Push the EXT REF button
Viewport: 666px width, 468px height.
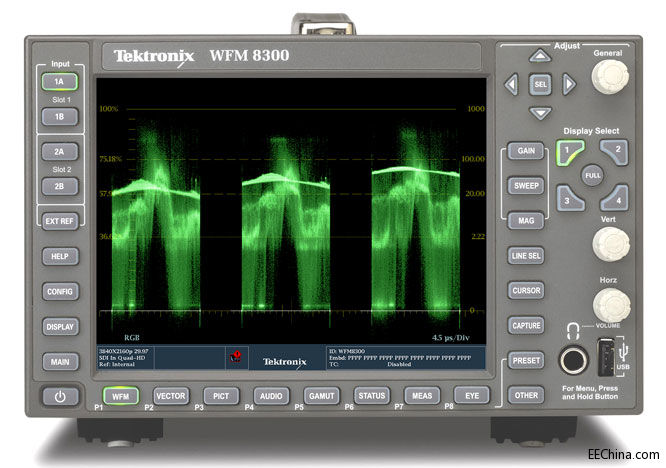click(60, 221)
